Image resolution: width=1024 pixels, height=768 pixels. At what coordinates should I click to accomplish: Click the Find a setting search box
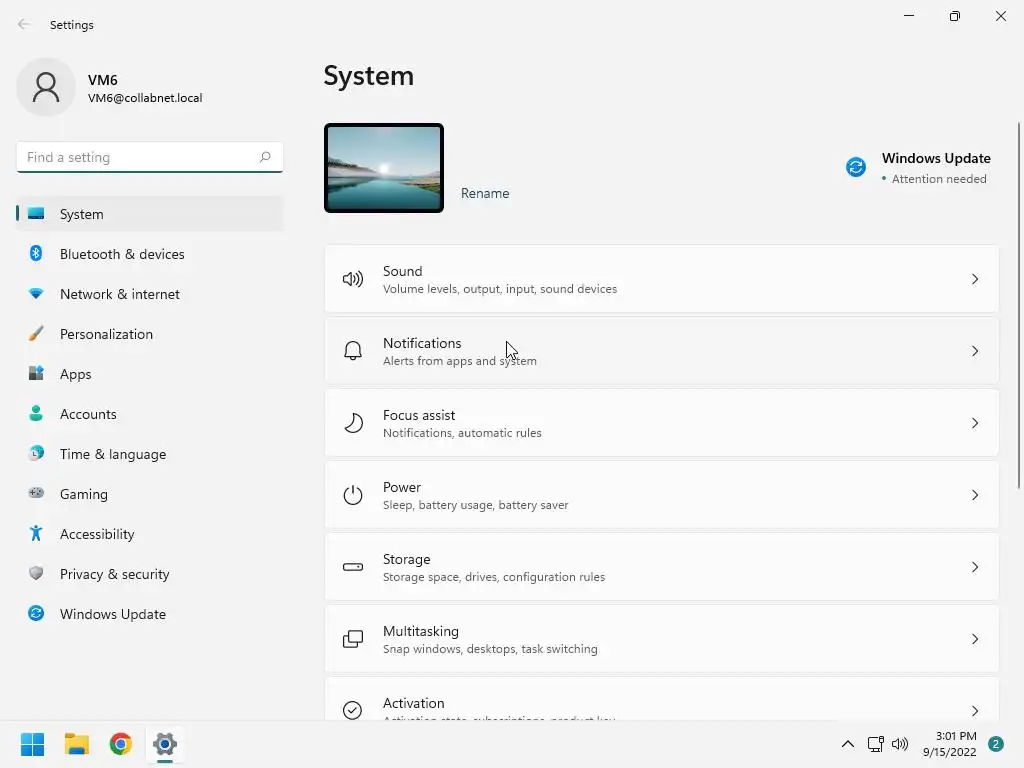coord(150,157)
